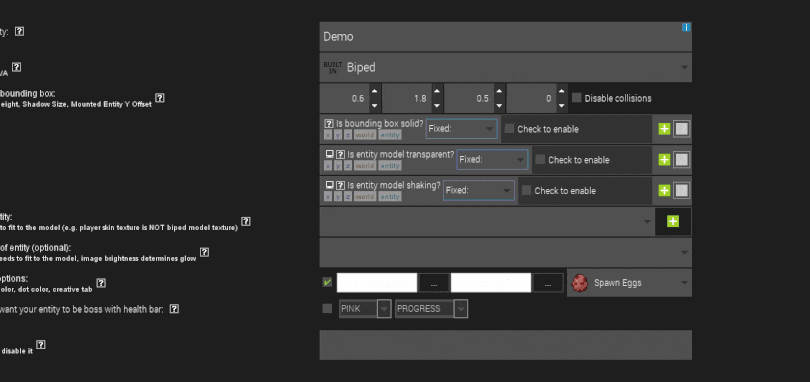This screenshot has height=382, width=810.
Task: Open the Fixed dropdown for entity model transparent
Action: click(x=492, y=160)
